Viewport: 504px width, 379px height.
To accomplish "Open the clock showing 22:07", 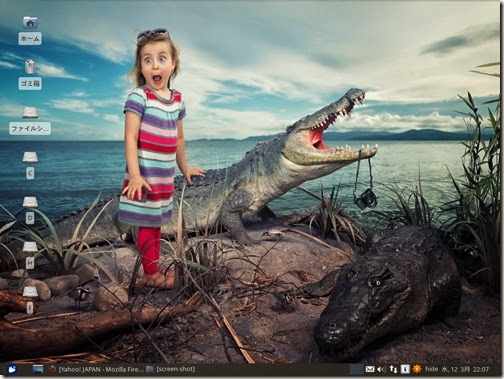I will (465, 369).
